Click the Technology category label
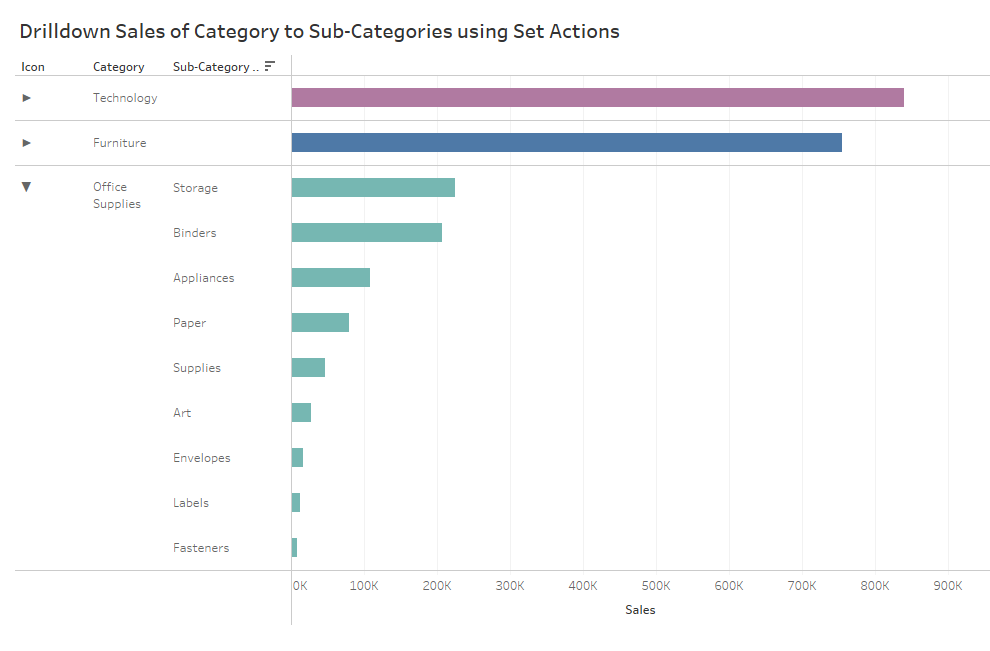 point(125,98)
